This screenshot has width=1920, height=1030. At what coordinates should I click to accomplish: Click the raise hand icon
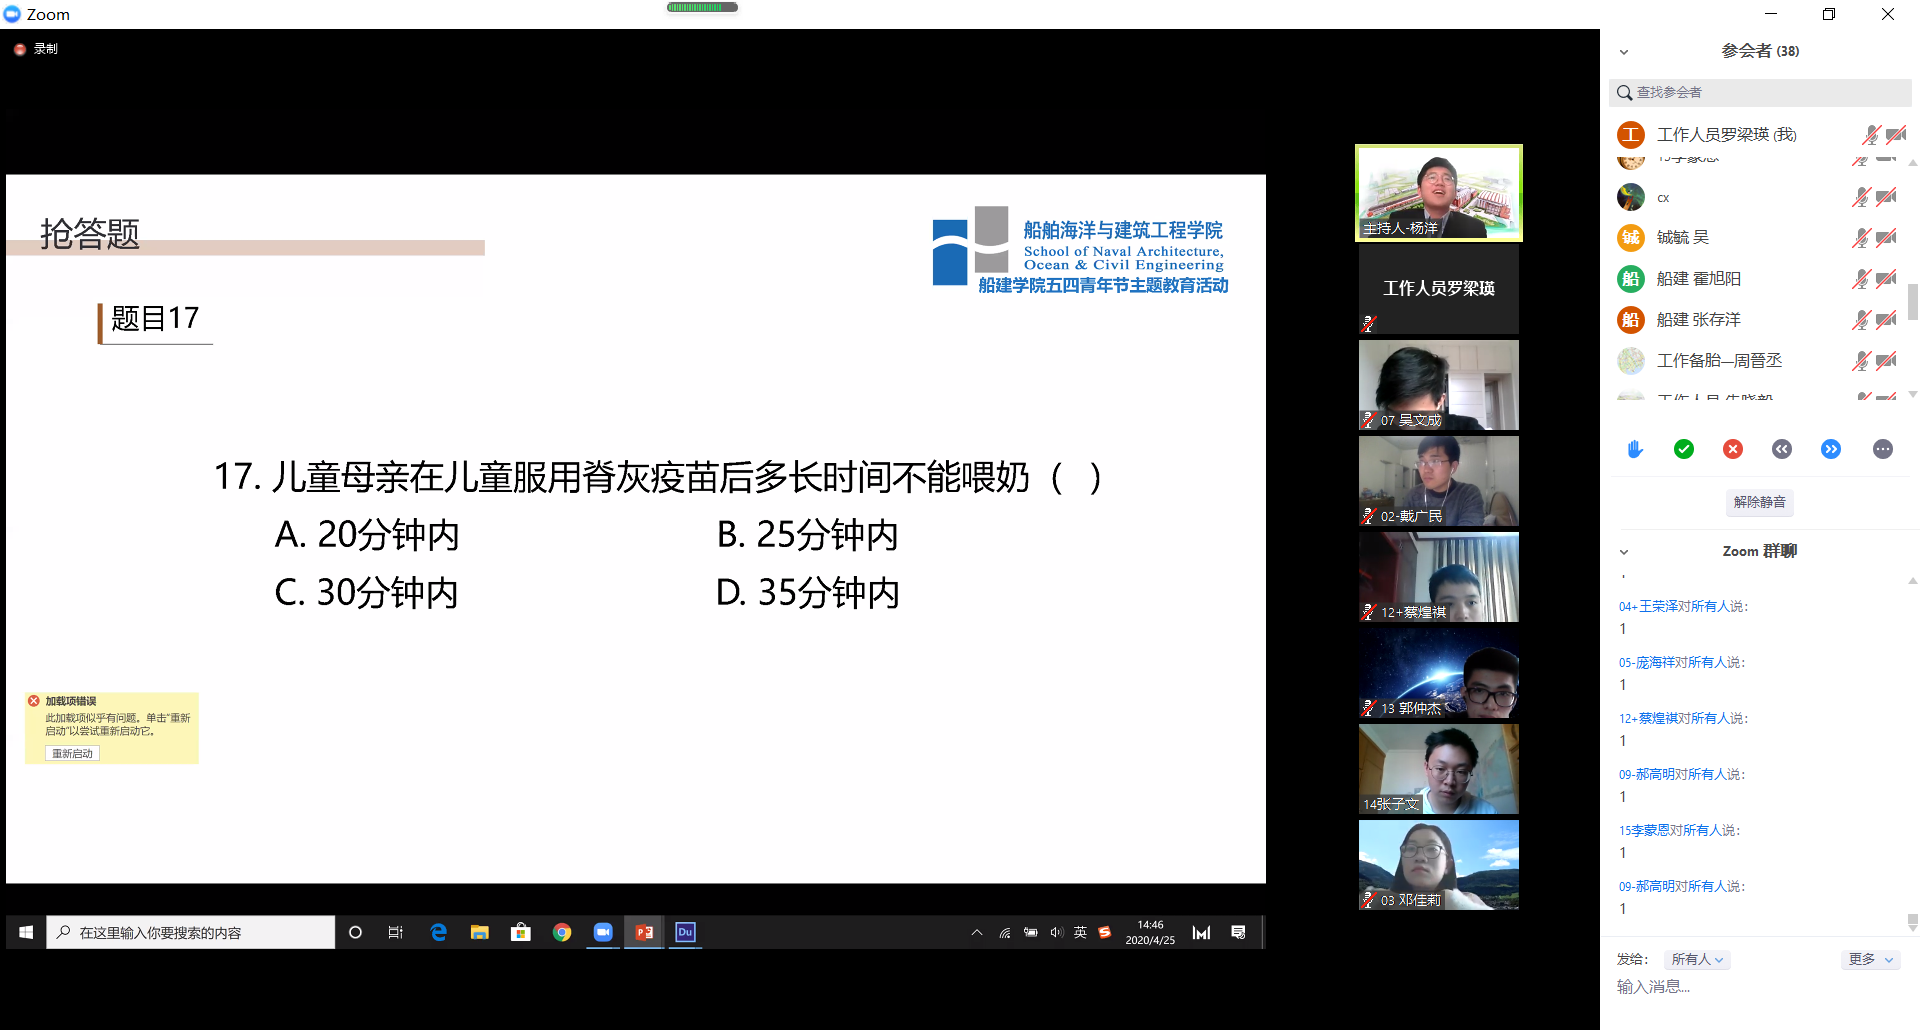point(1635,449)
